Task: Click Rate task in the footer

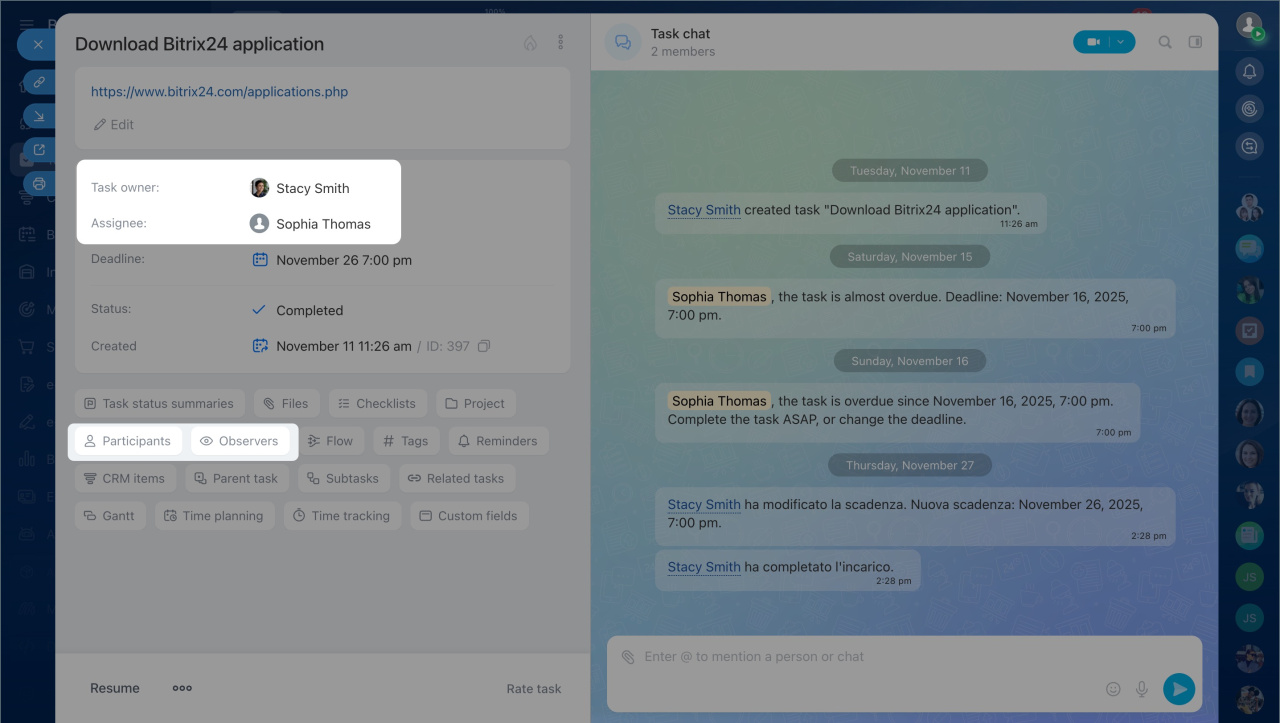Action: pos(534,689)
